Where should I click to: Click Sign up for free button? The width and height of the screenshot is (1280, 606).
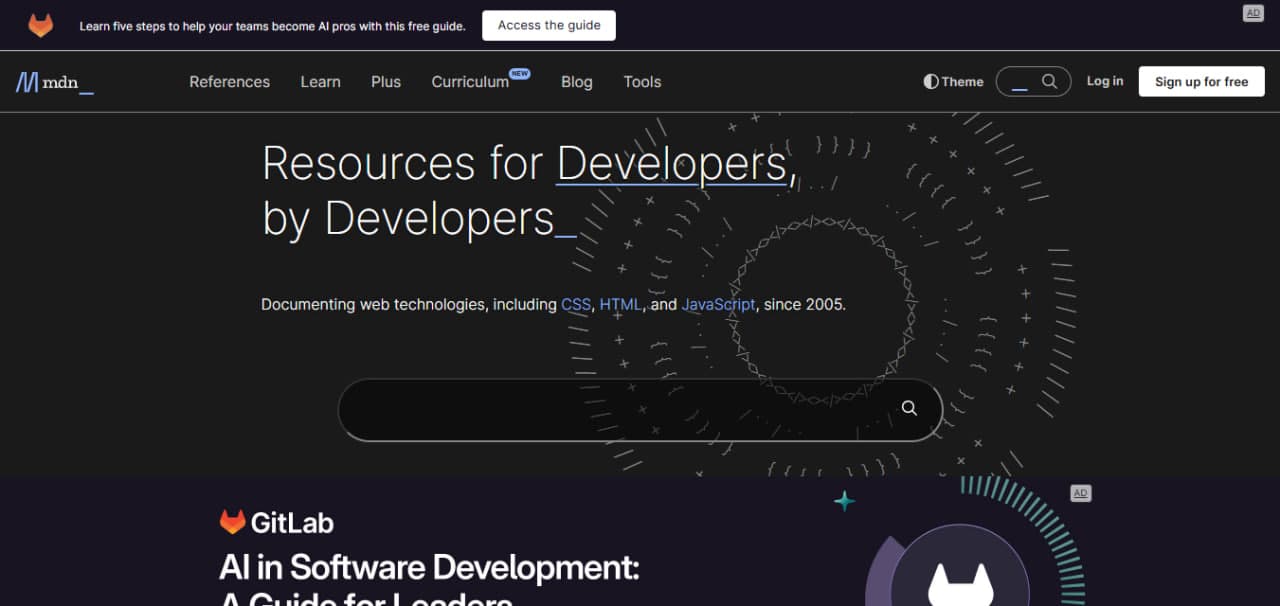[x=1201, y=82]
